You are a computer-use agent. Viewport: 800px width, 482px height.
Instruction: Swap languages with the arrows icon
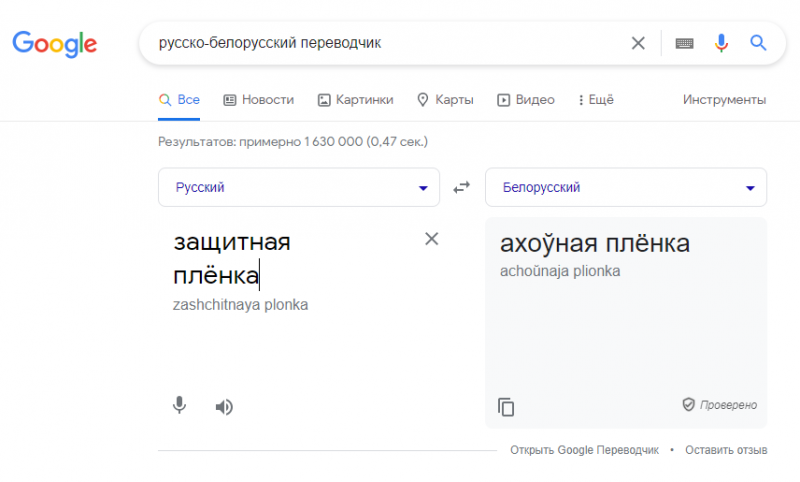(x=462, y=188)
